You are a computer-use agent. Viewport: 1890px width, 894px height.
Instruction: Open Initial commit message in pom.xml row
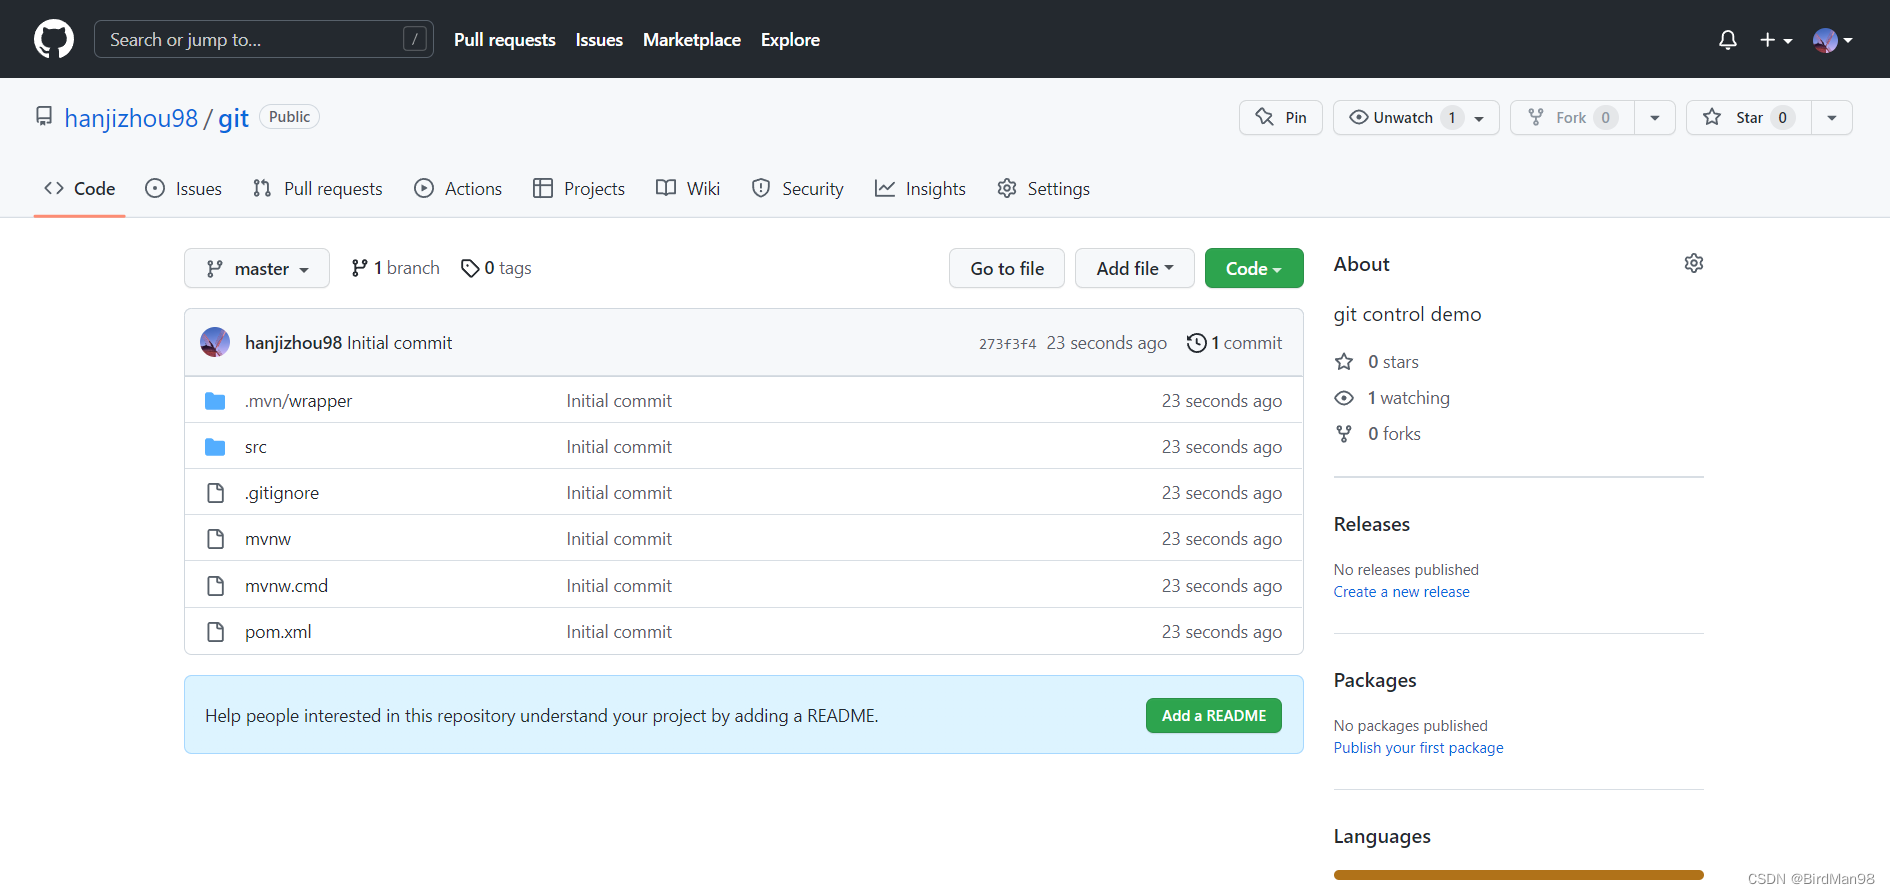coord(619,632)
